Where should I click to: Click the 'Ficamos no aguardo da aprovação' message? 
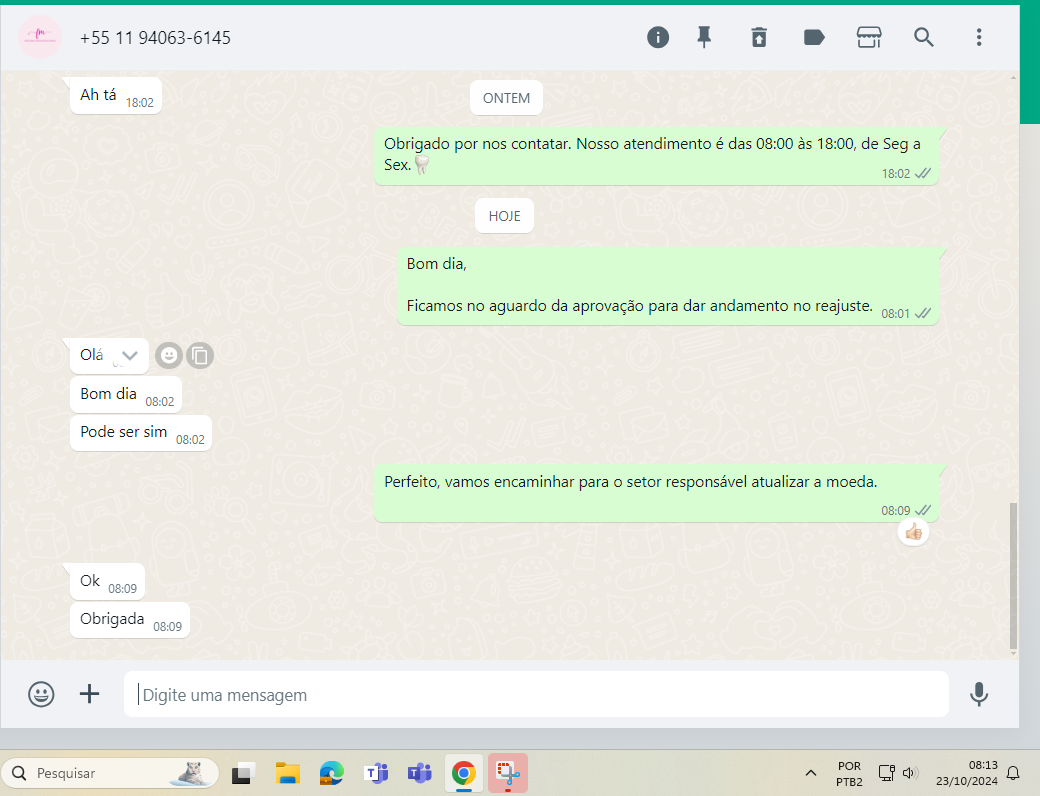667,287
